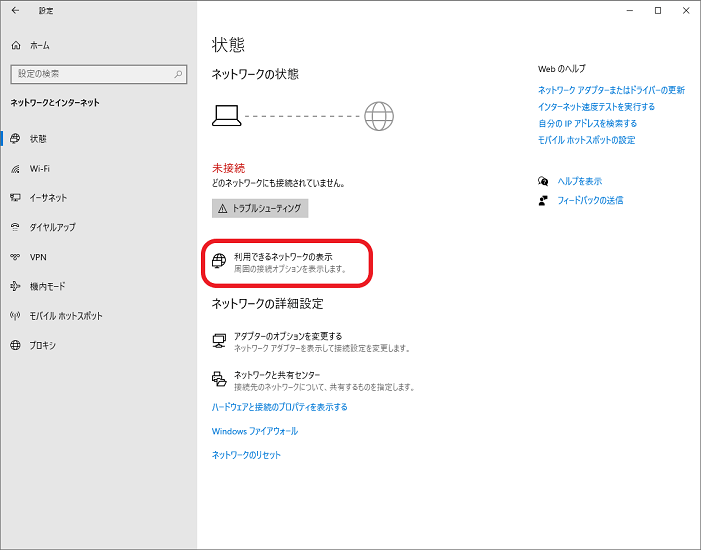Click the ホーム home icon
The width and height of the screenshot is (701, 550).
16,46
